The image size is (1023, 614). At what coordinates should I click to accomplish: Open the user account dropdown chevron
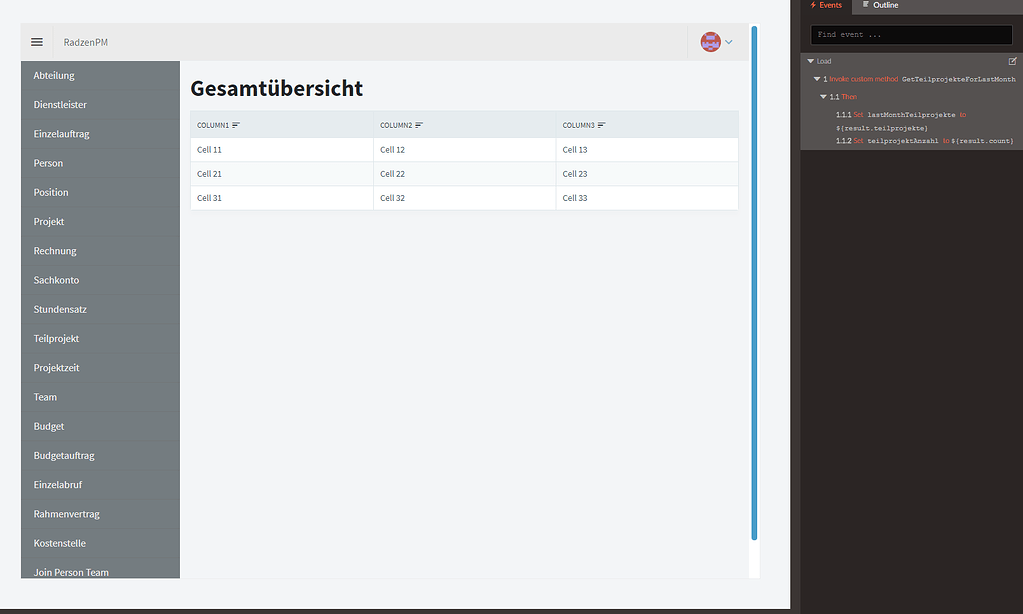728,41
